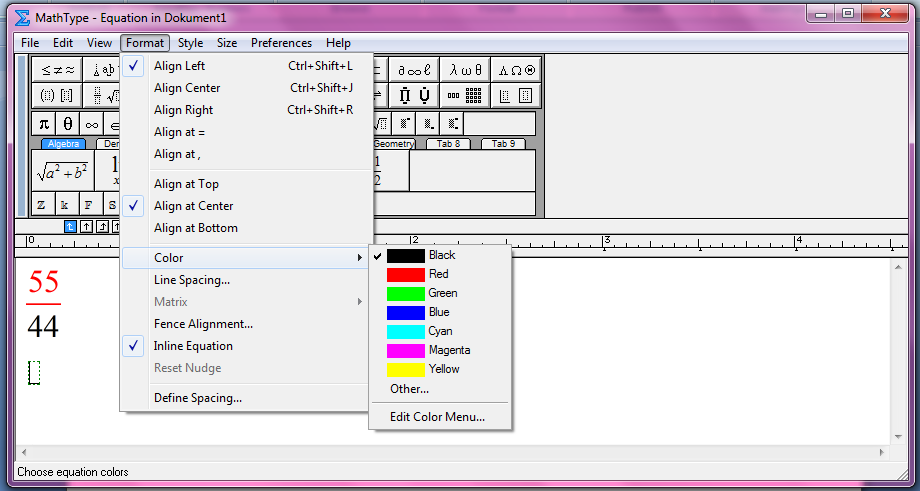This screenshot has height=491, width=920.
Task: Open the boxes templates palette
Action: click(516, 95)
